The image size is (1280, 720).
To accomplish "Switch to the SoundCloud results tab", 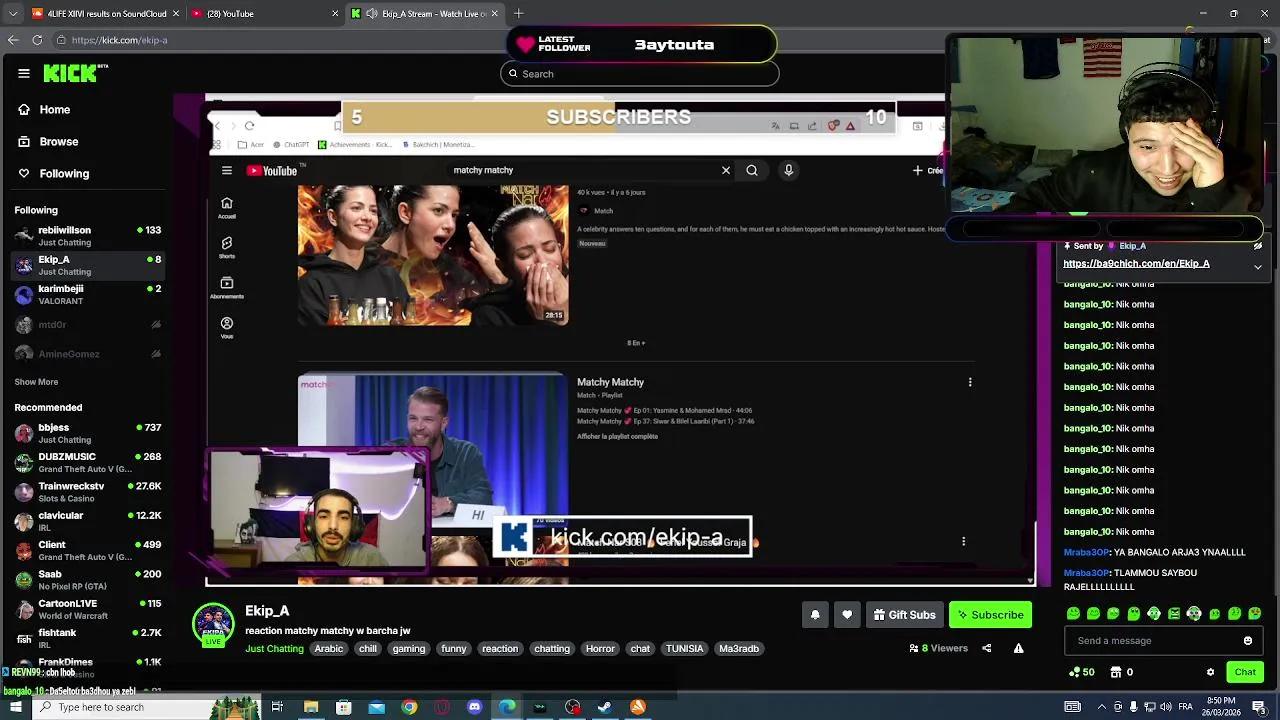I will 105,14.
